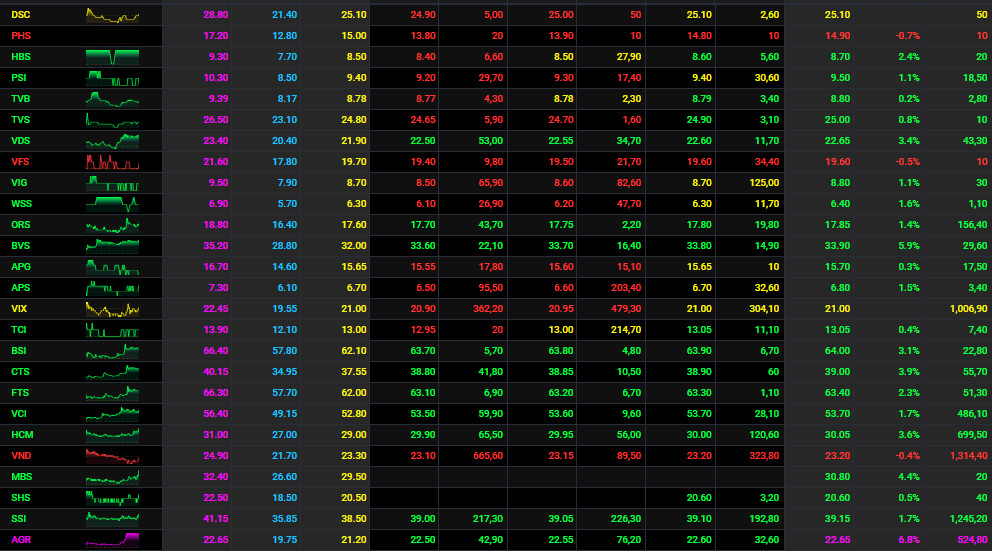Select the DSC ticker symbol

pos(20,15)
